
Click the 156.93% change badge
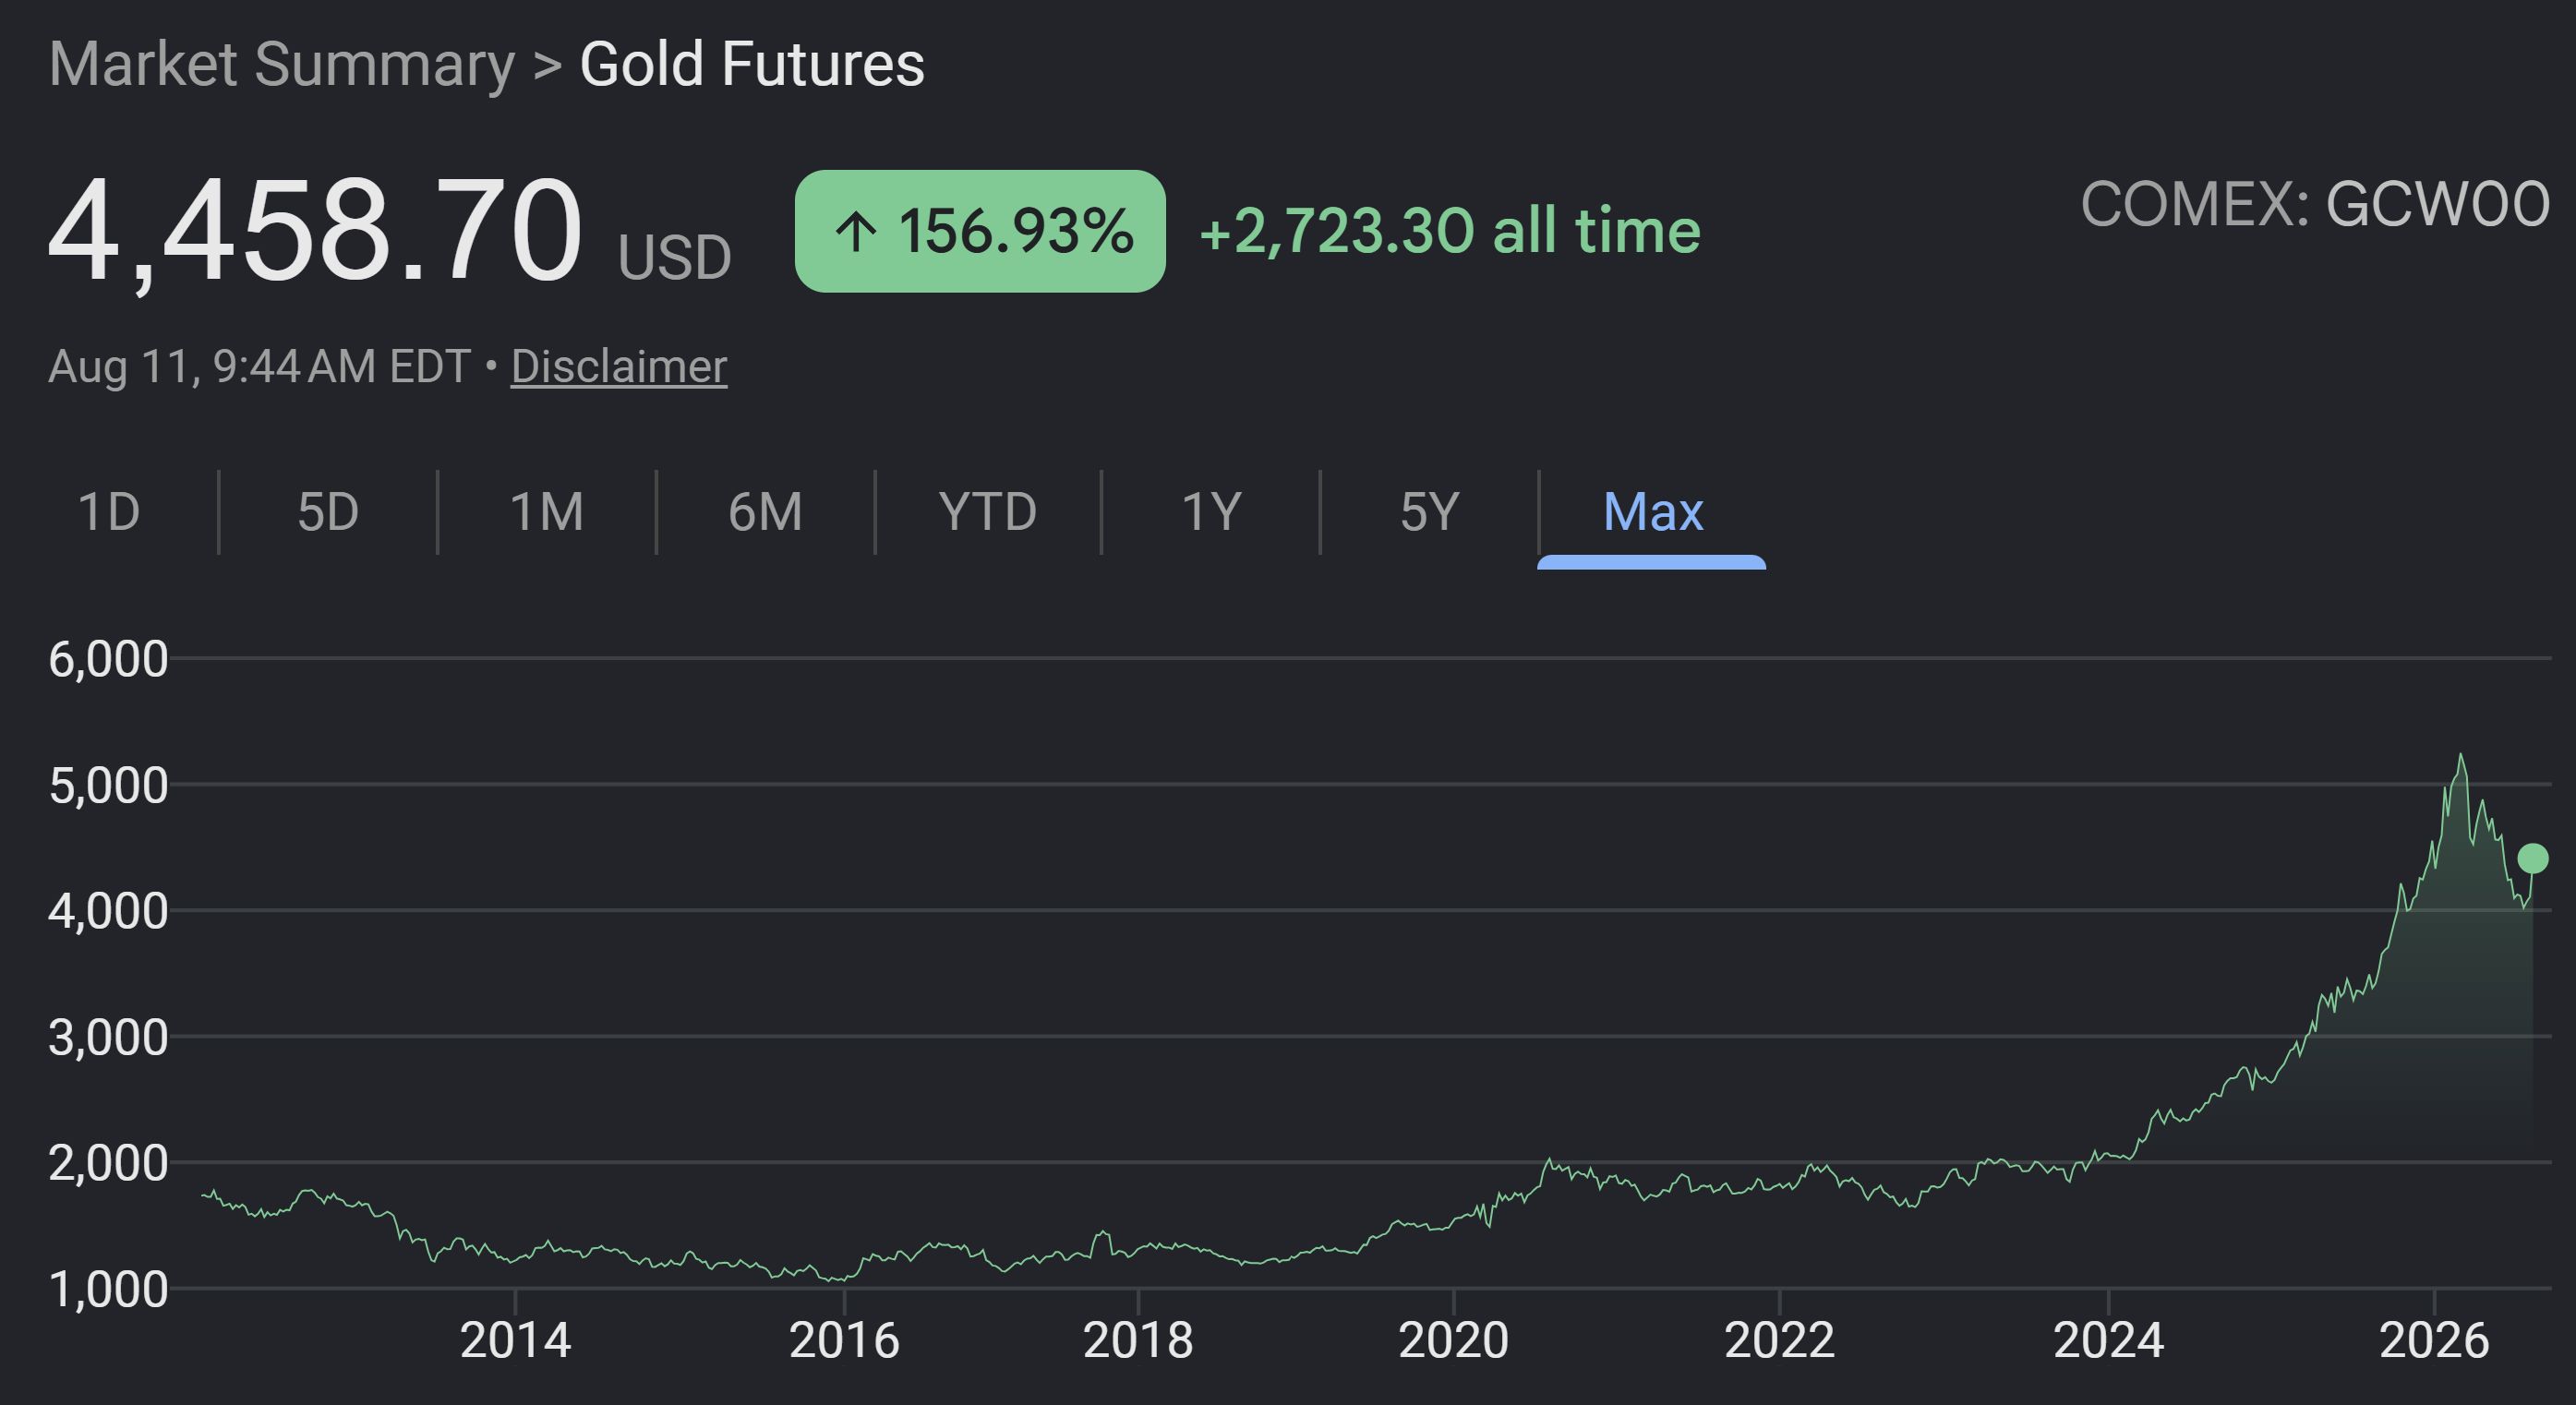(x=980, y=231)
